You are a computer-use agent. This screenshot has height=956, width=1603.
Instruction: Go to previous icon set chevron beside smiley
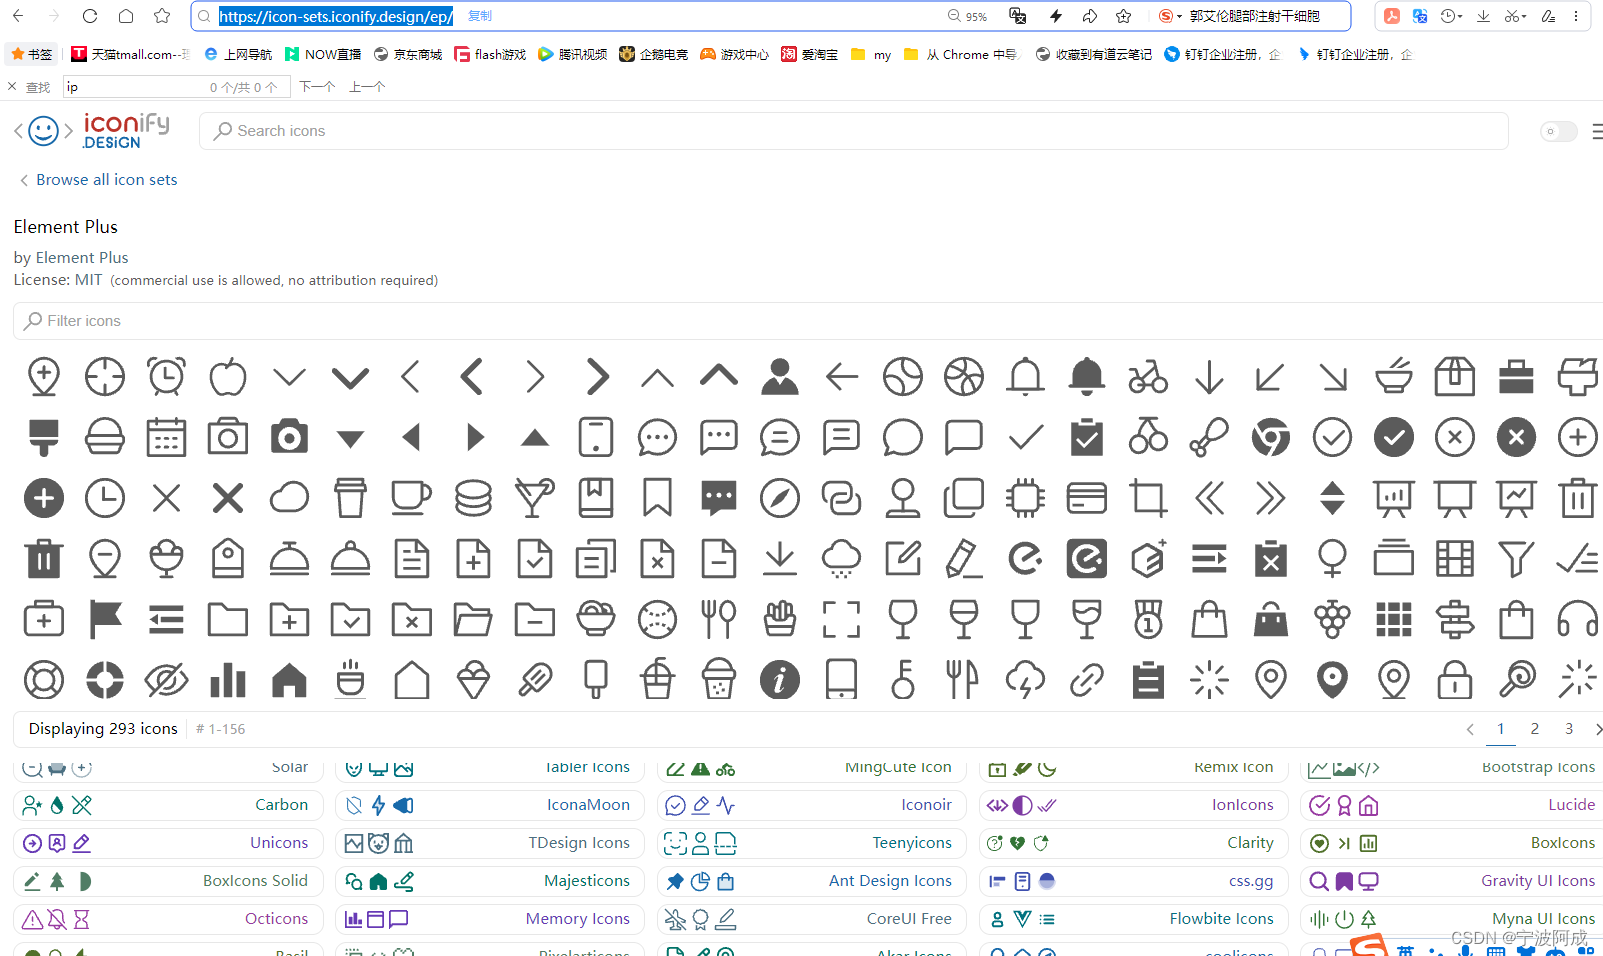pos(18,131)
